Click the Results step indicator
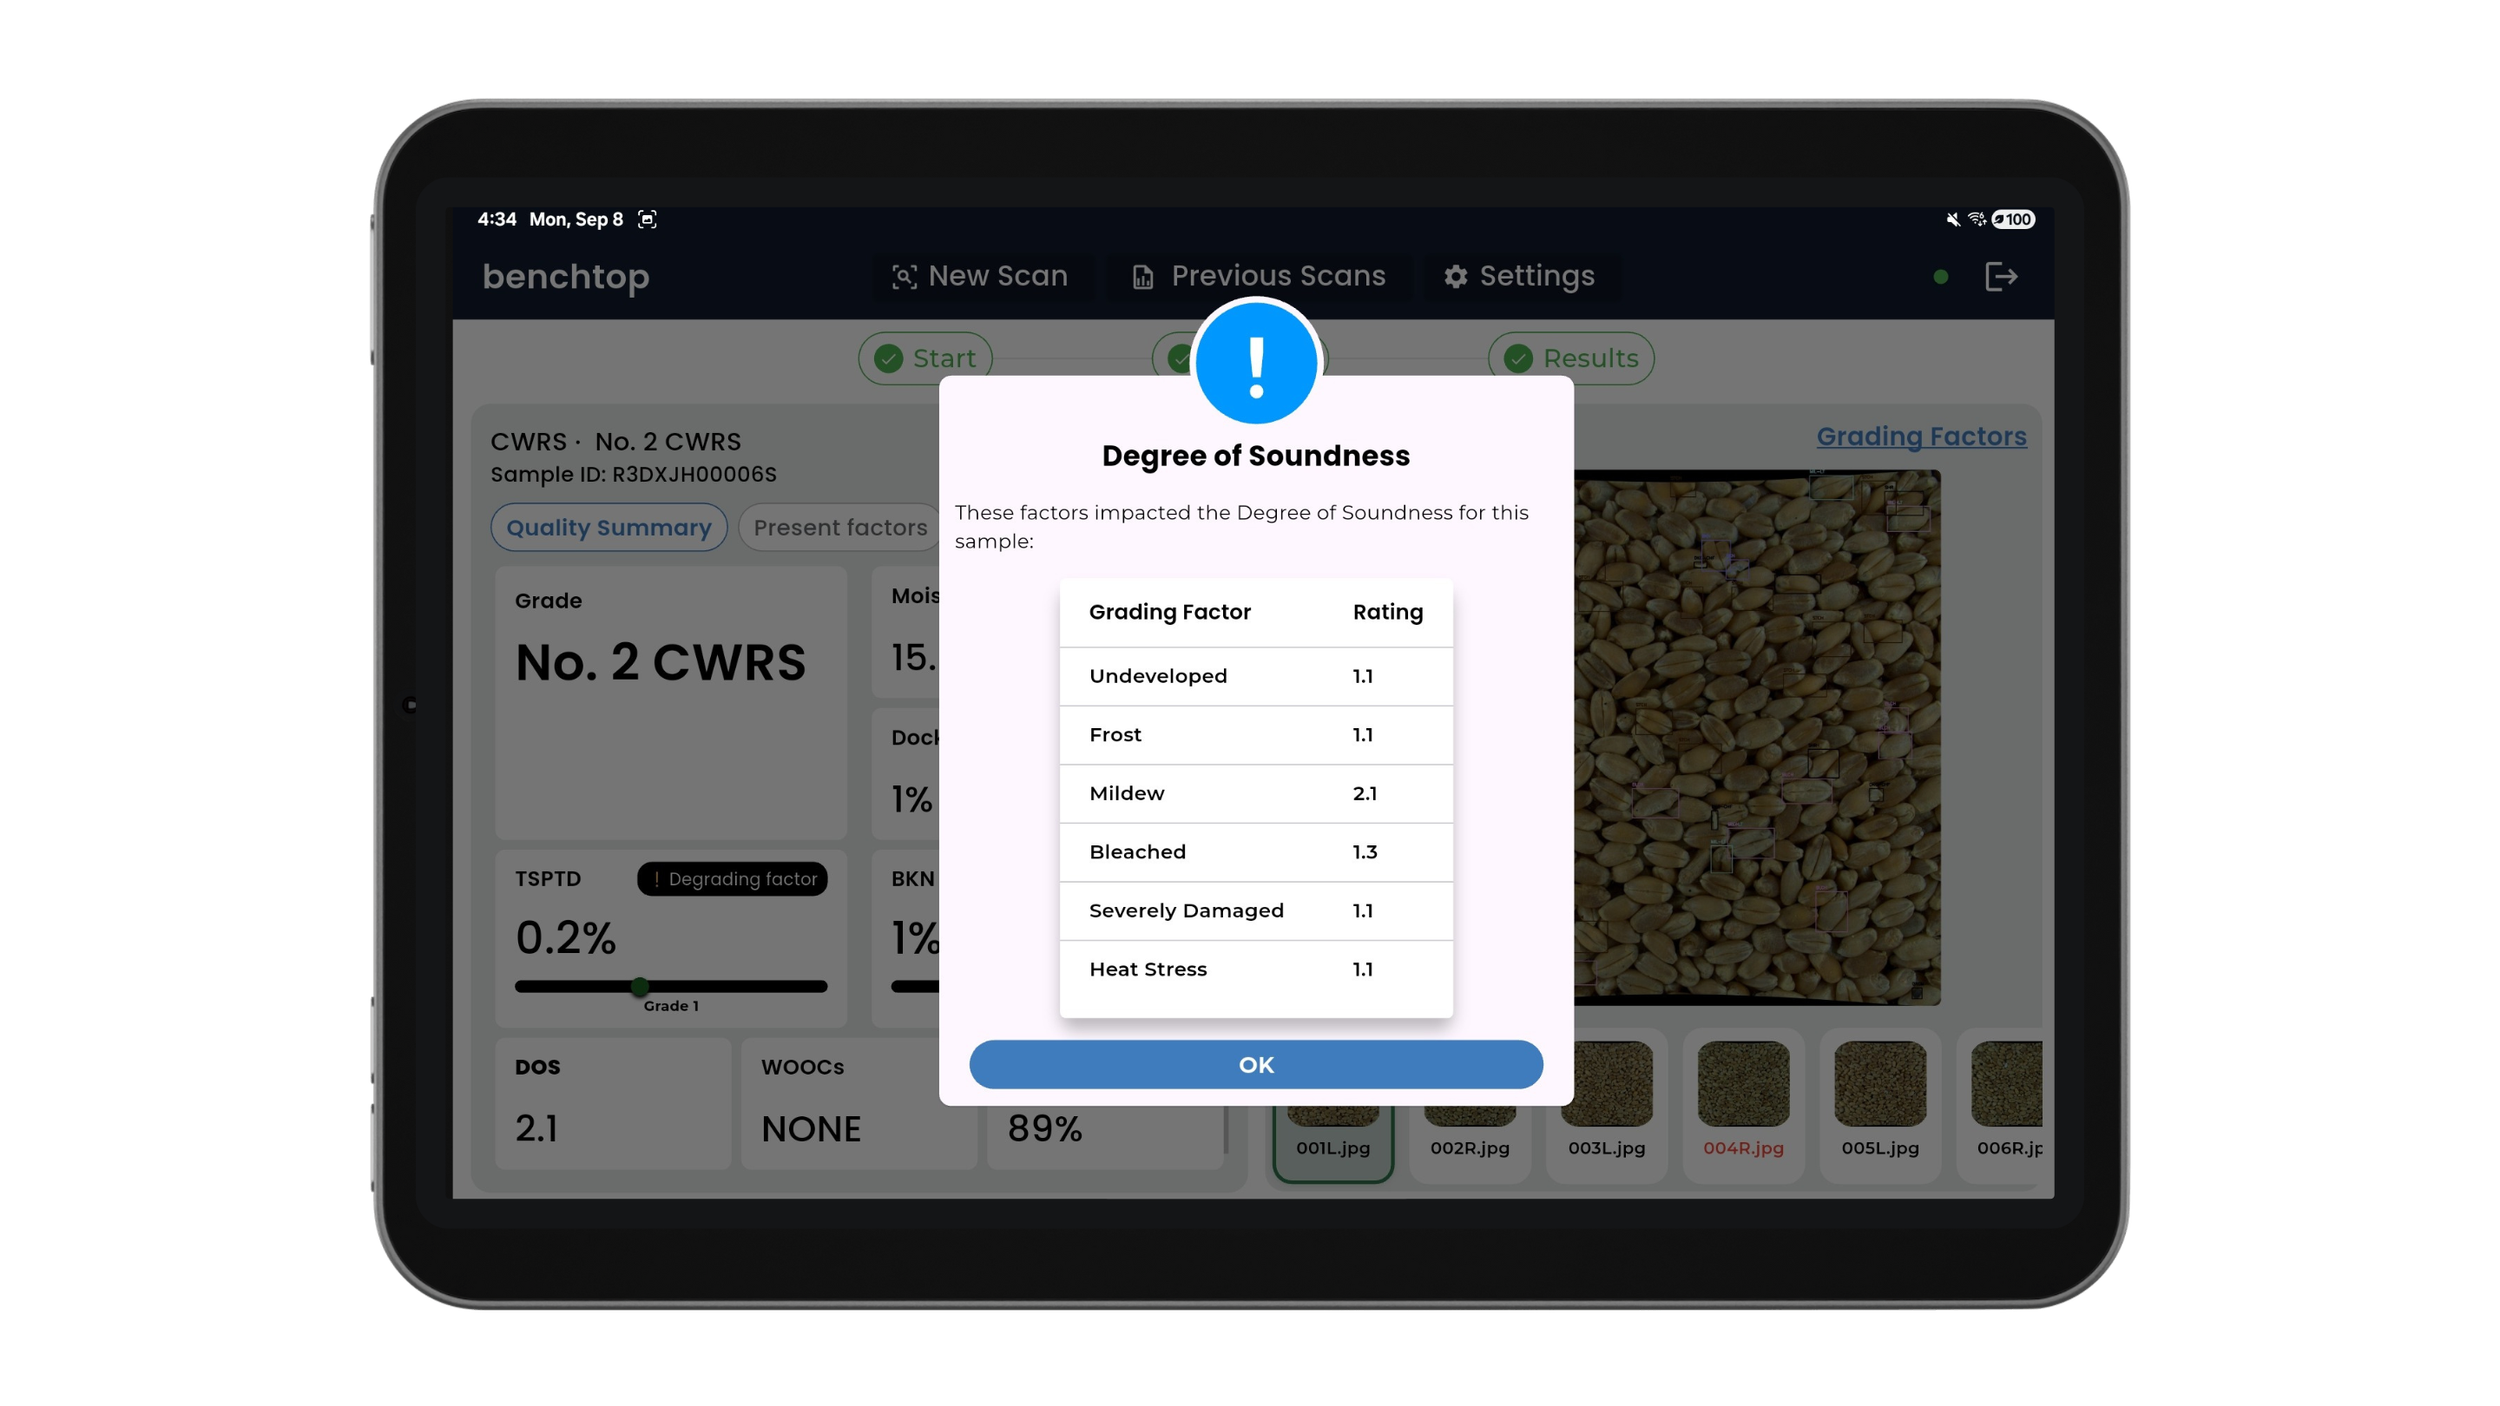 tap(1570, 358)
